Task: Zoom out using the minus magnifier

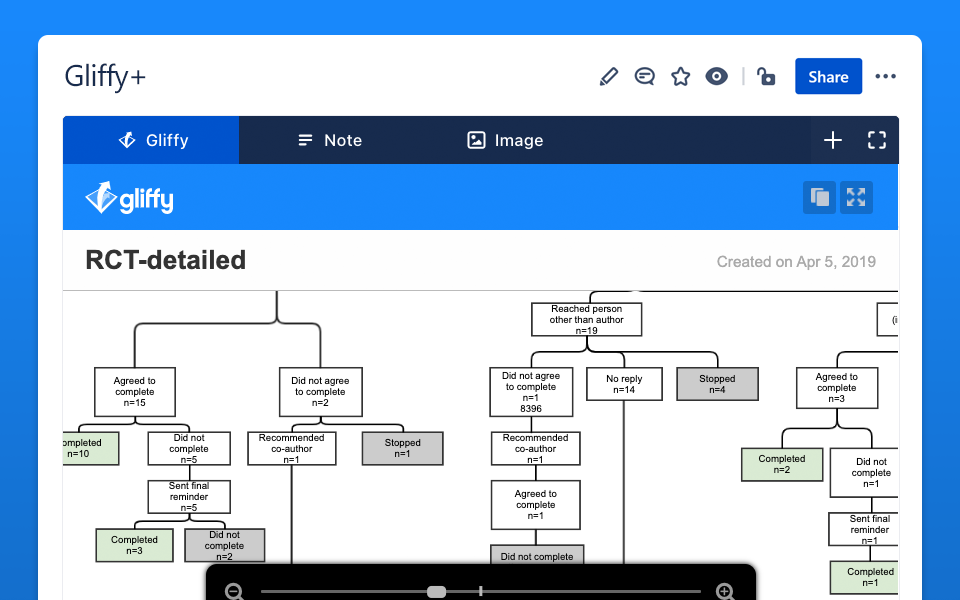Action: coord(235,592)
